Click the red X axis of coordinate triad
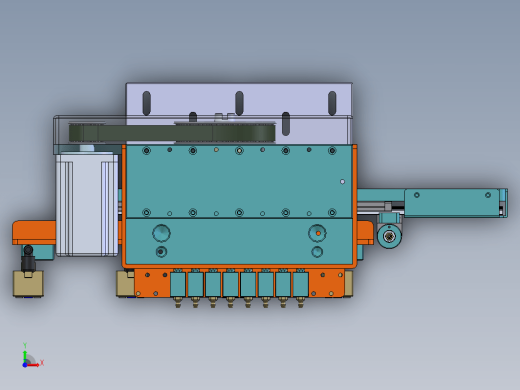The width and height of the screenshot is (520, 390). point(34,365)
